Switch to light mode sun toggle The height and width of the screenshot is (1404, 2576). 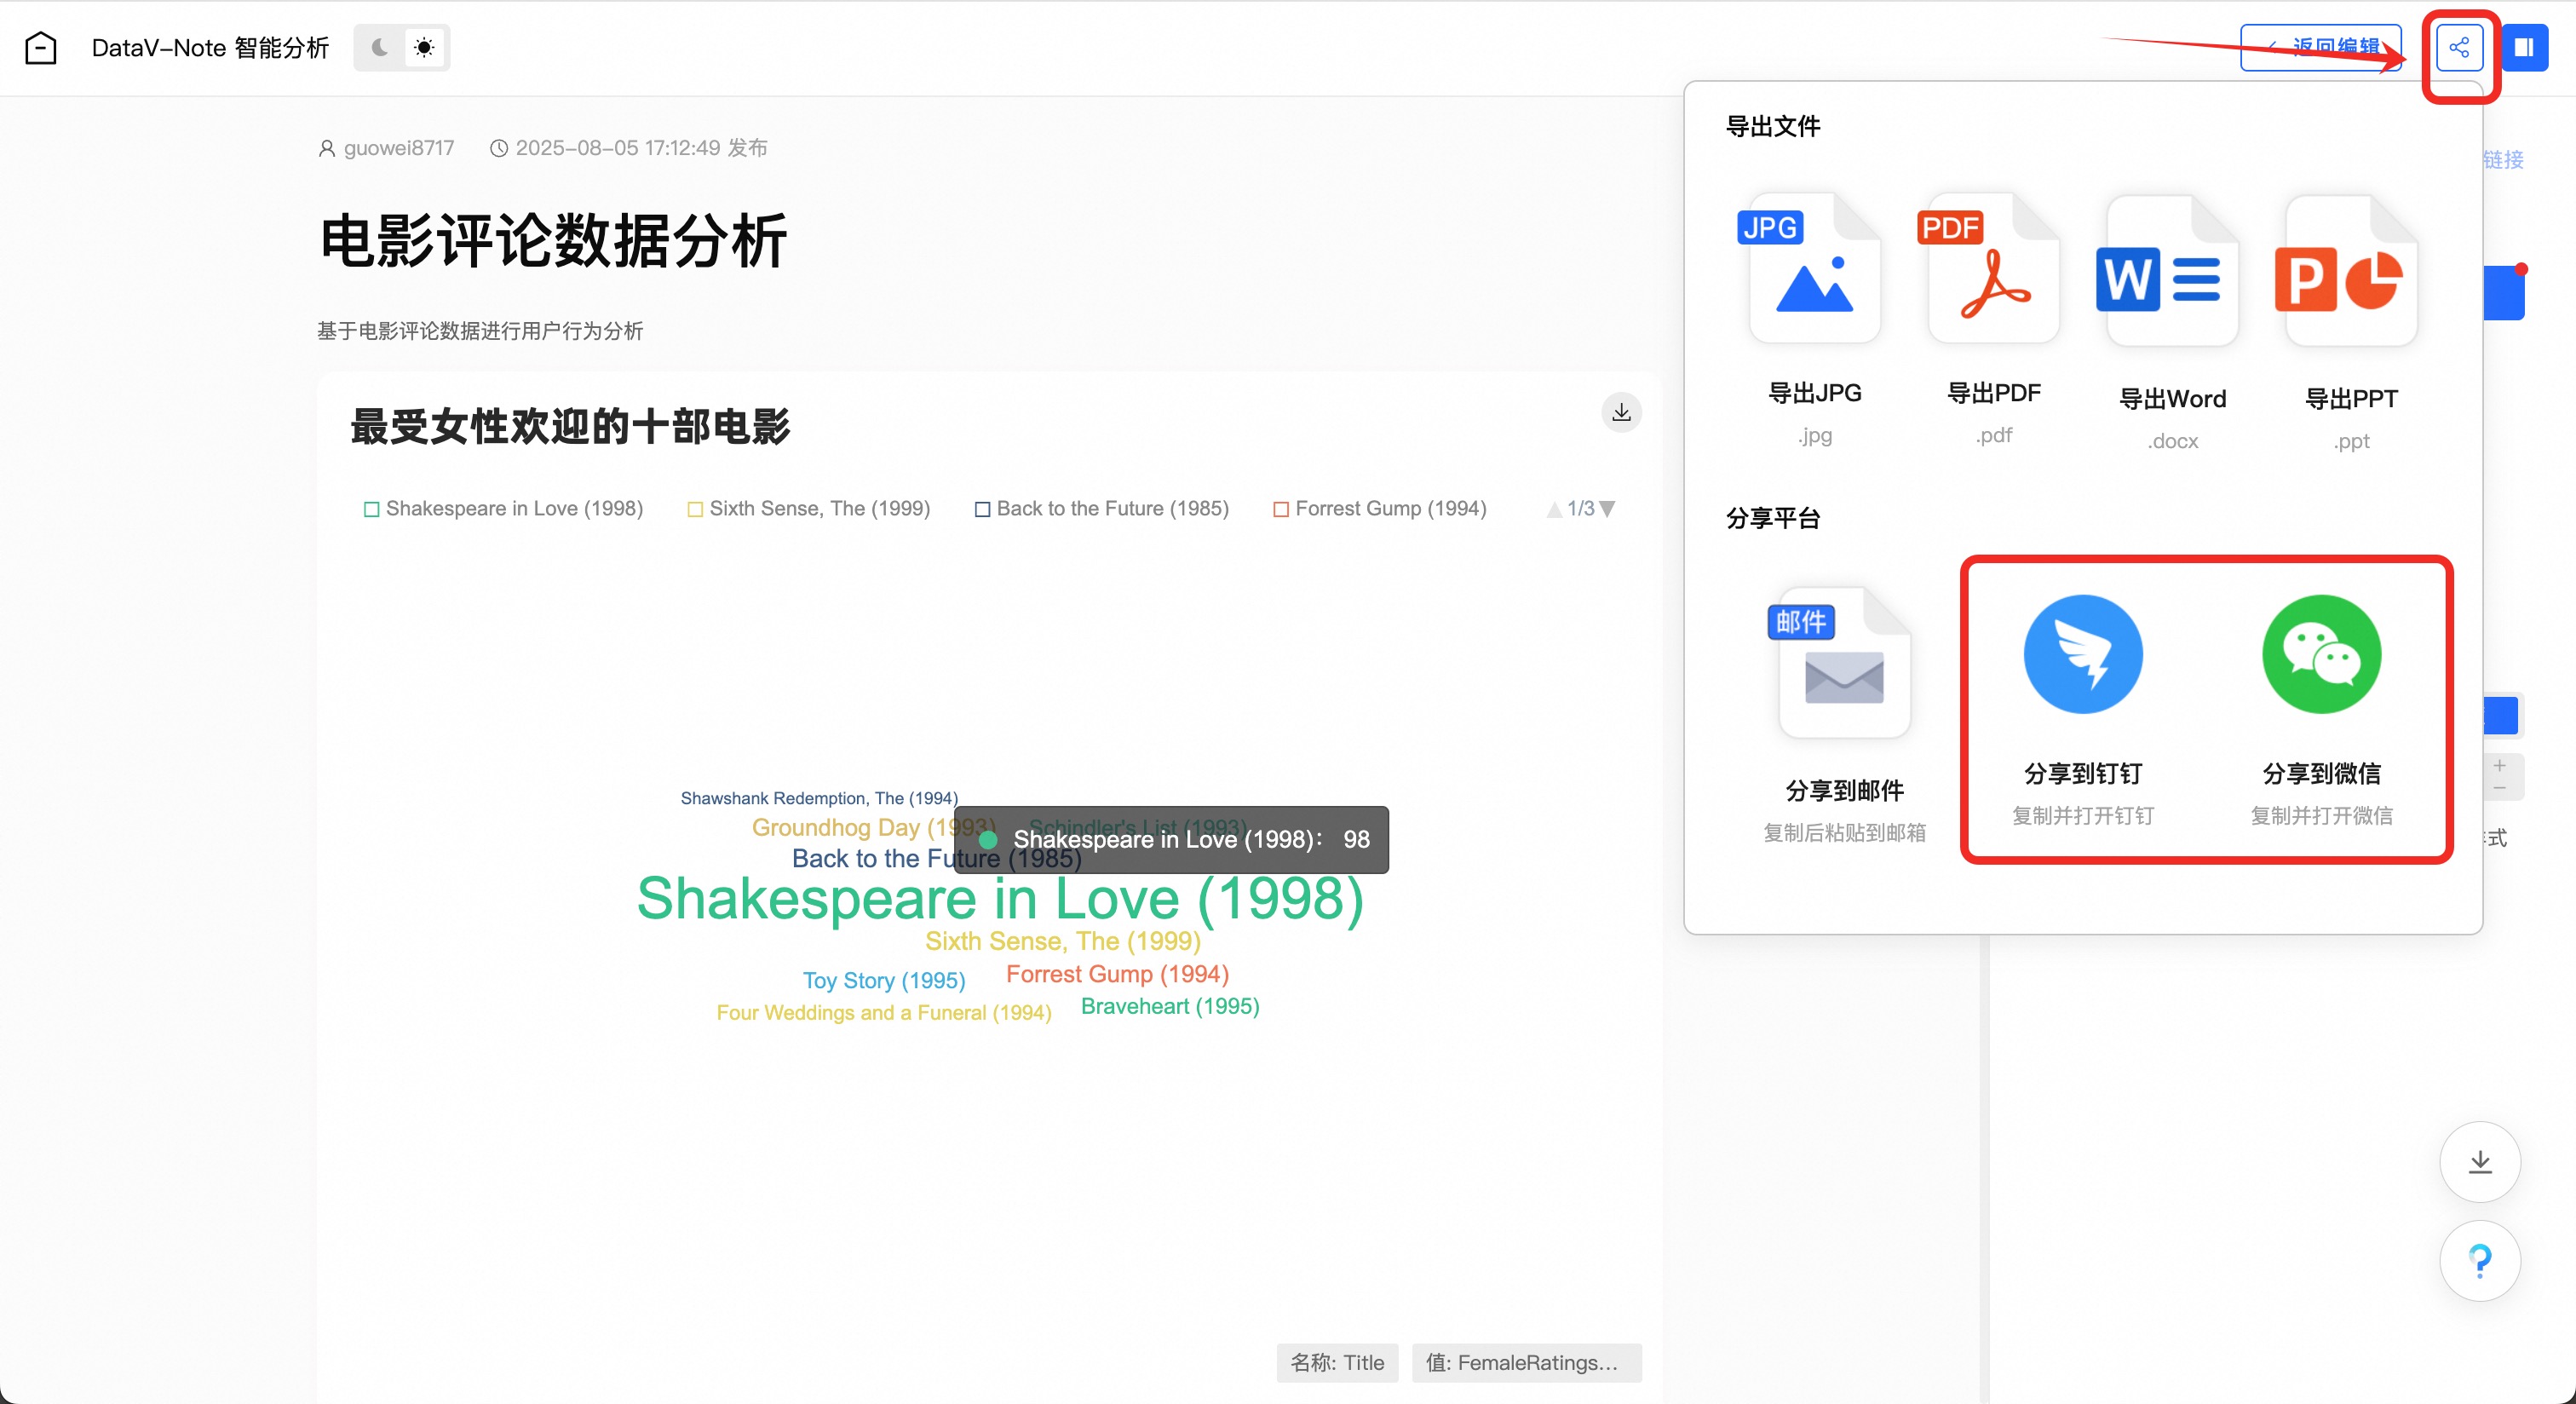pyautogui.click(x=424, y=48)
